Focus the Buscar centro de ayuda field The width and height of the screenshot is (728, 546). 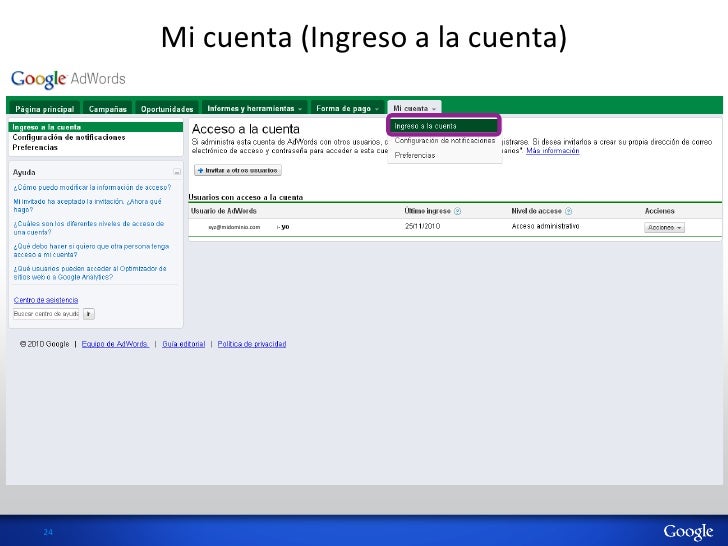(46, 314)
